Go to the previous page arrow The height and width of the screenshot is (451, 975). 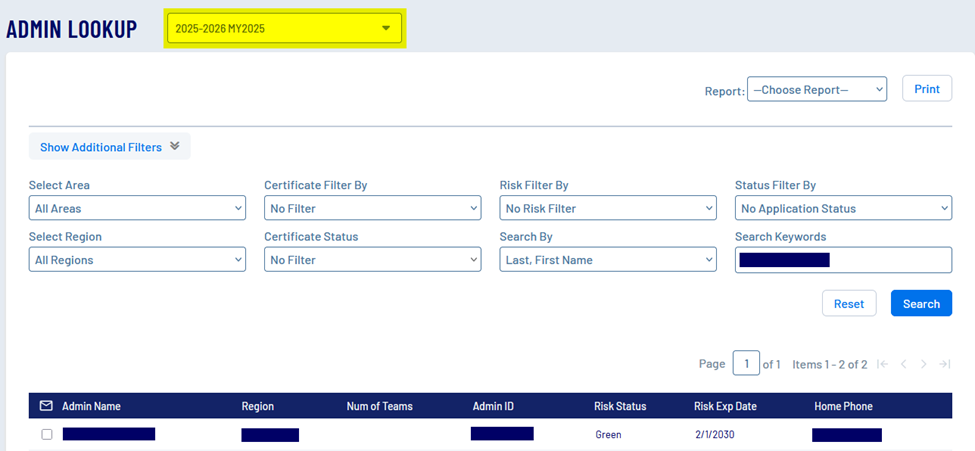click(904, 364)
